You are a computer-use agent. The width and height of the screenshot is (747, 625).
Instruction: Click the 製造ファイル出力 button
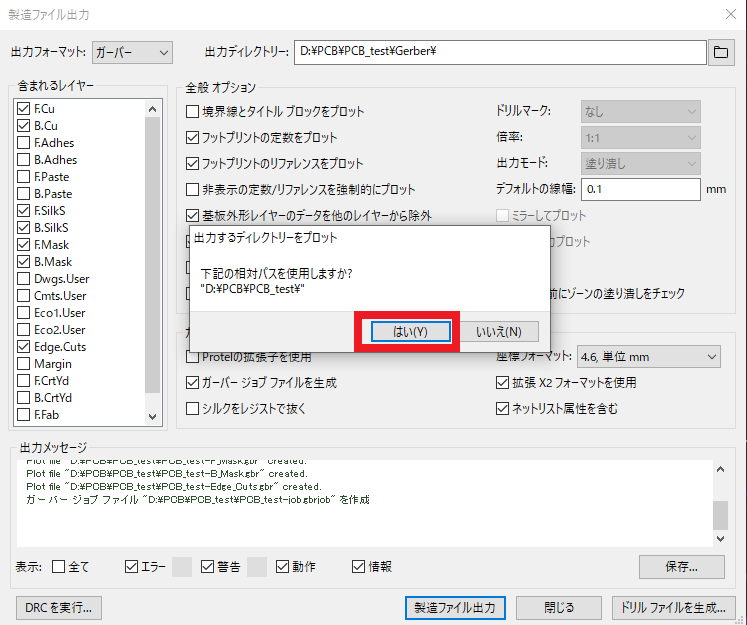[454, 607]
